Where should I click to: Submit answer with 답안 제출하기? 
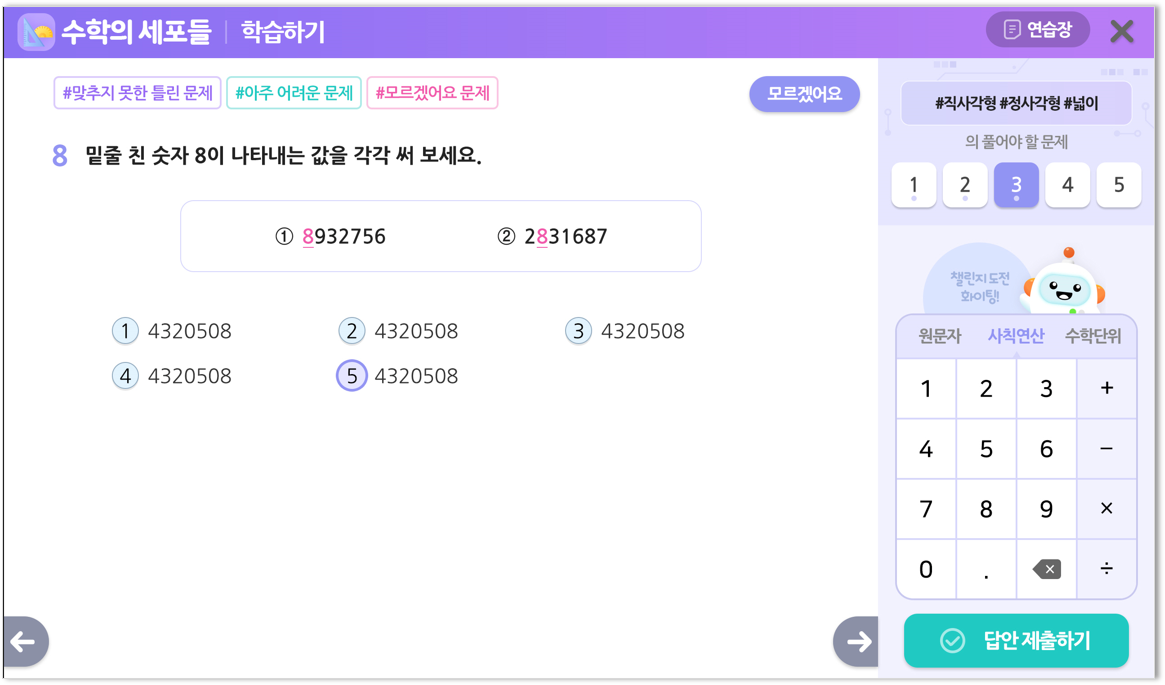click(x=1016, y=641)
